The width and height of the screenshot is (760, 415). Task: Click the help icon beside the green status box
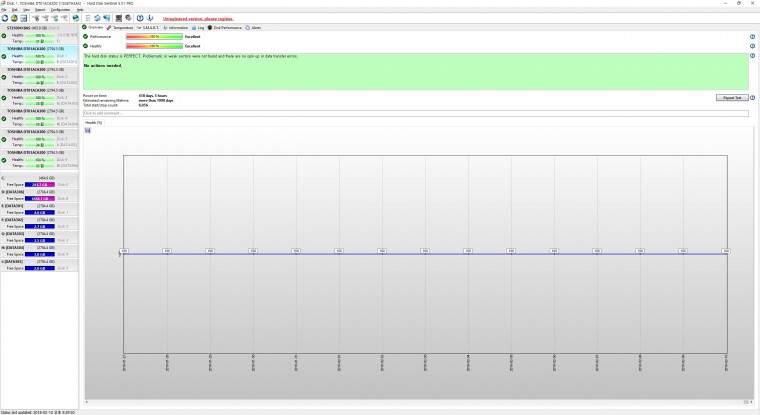[752, 56]
